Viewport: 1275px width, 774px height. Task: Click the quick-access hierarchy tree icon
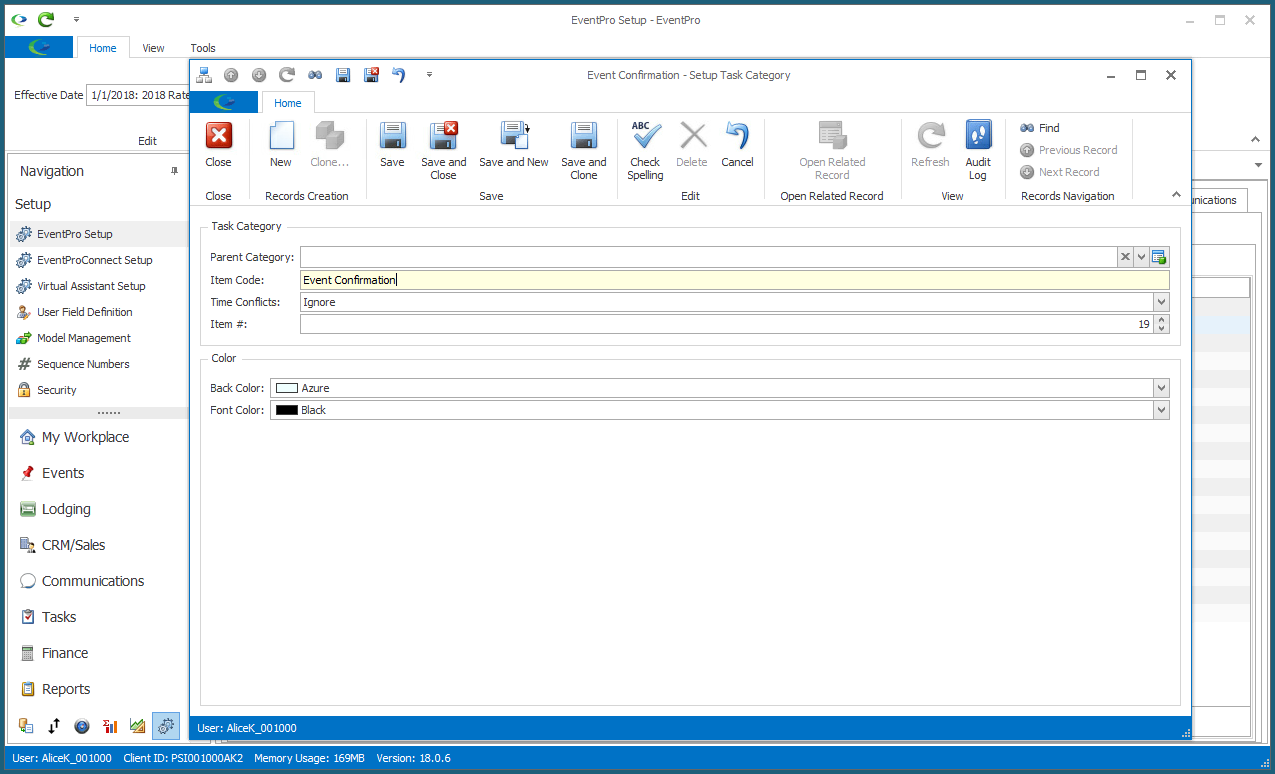click(204, 75)
